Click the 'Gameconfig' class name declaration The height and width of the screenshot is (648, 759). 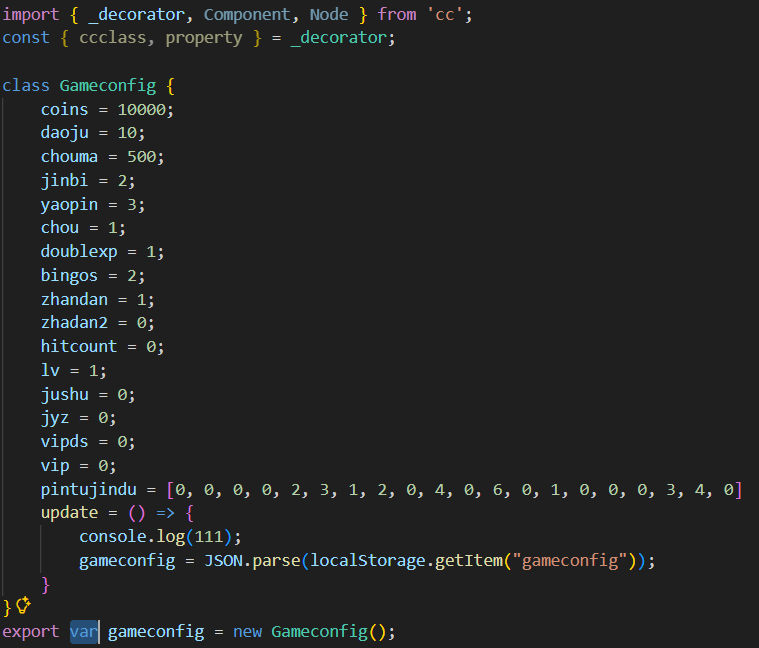(x=108, y=86)
